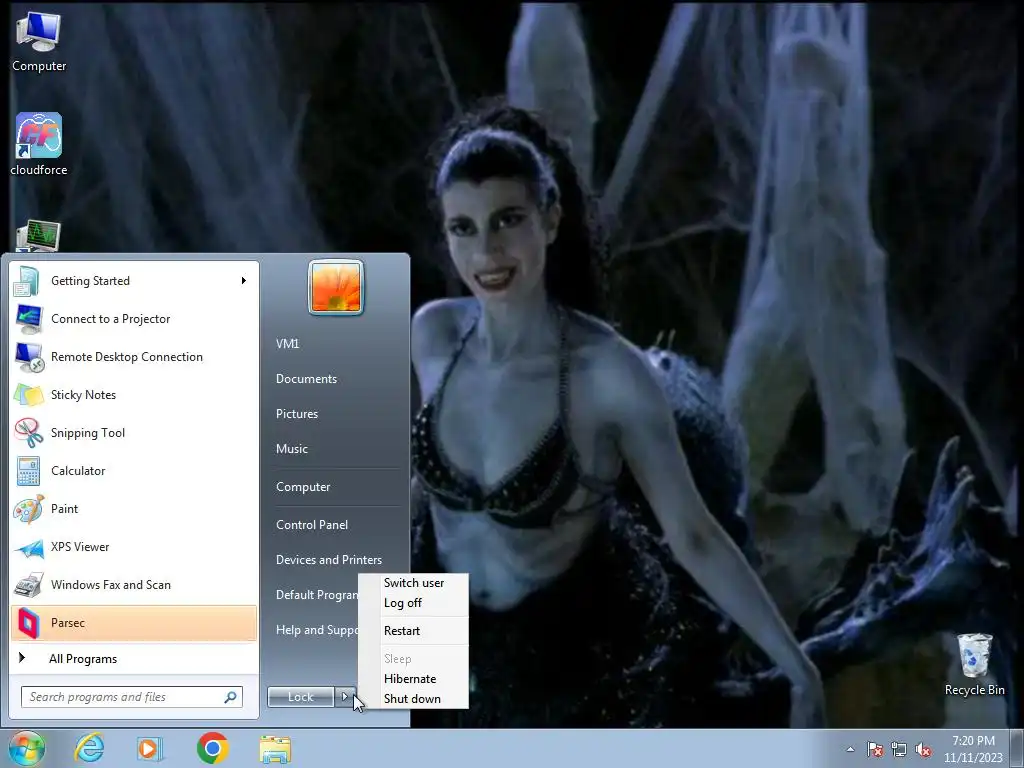Click the Paint palette icon

28,509
